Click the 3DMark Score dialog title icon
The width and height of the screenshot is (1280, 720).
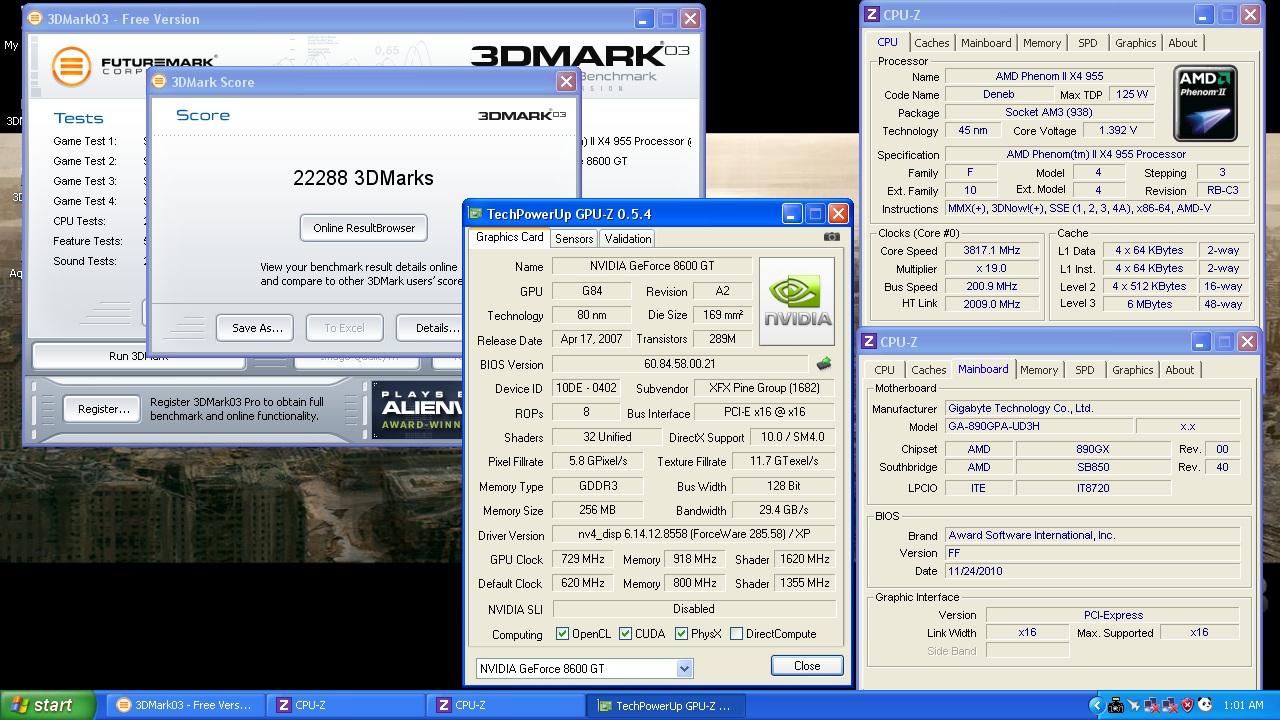pos(158,82)
